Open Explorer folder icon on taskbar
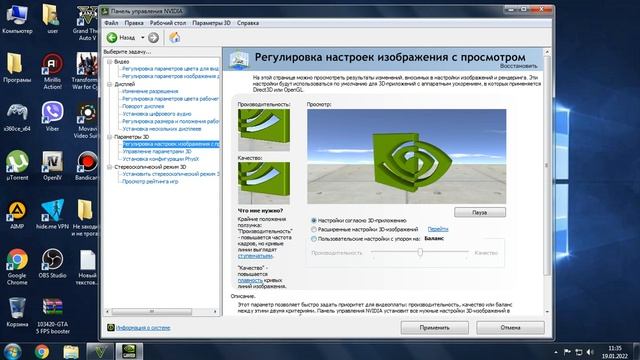This screenshot has height=360, width=640. 71,351
